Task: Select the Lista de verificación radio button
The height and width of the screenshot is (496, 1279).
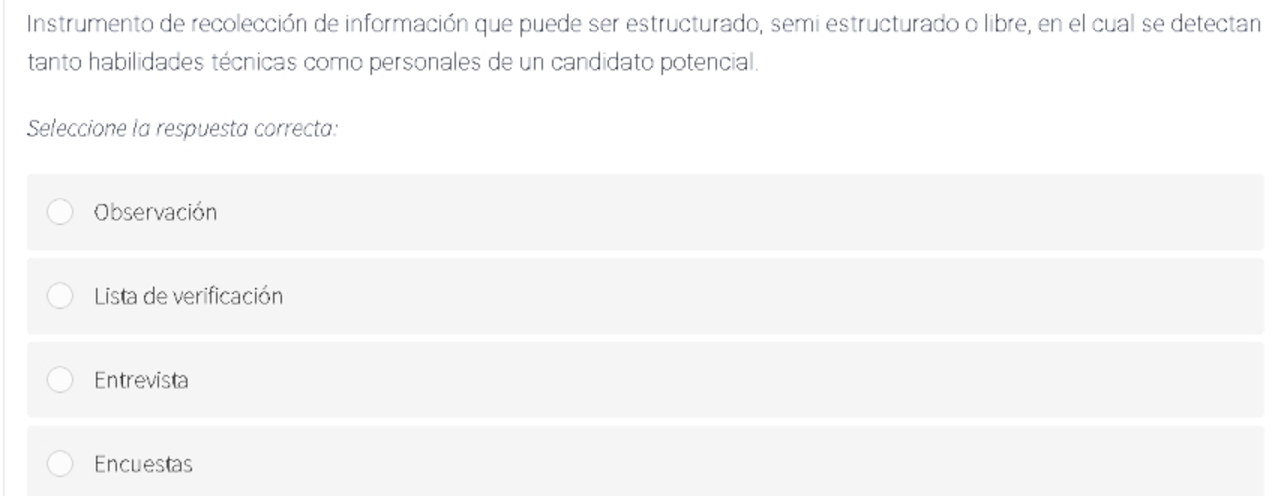Action: 61,297
